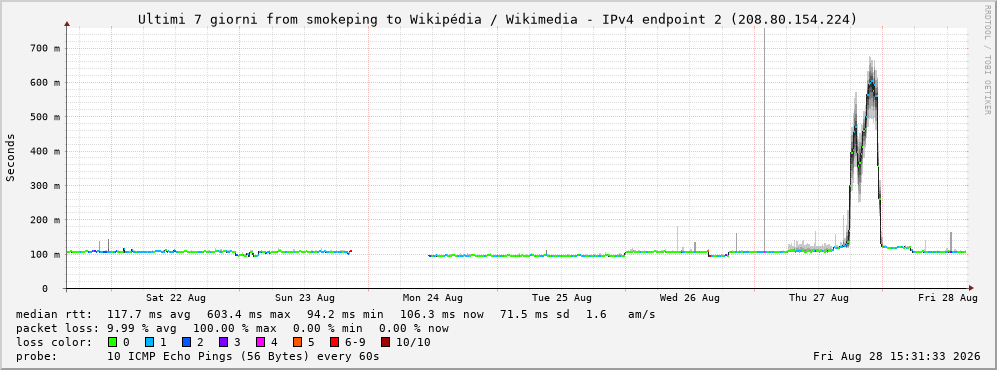
Task: Click the Fri 28 Aug axis label
Action: point(947,298)
